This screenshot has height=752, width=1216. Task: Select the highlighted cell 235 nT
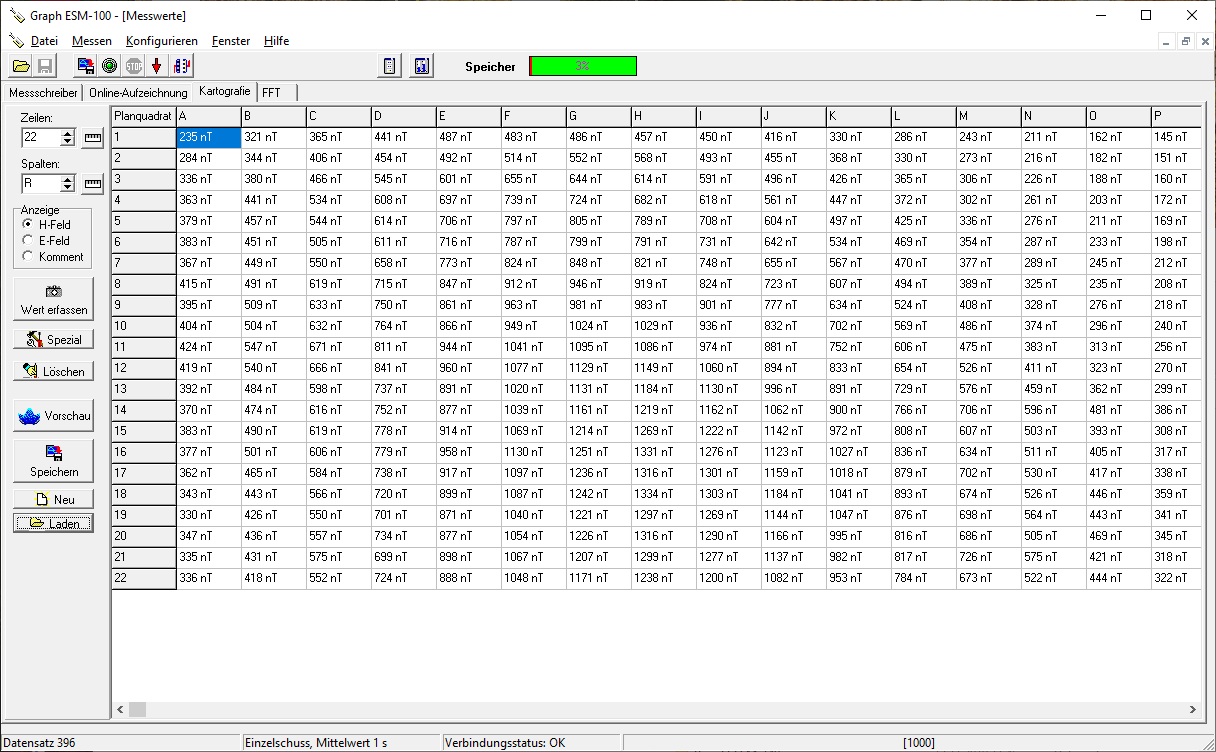tap(209, 137)
